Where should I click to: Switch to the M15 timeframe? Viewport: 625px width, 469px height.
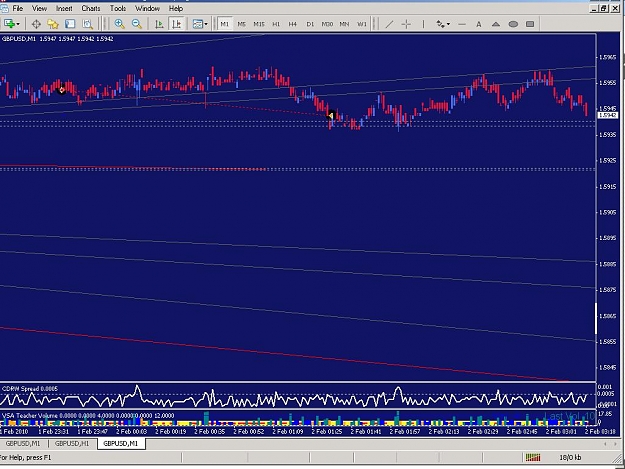[259, 24]
